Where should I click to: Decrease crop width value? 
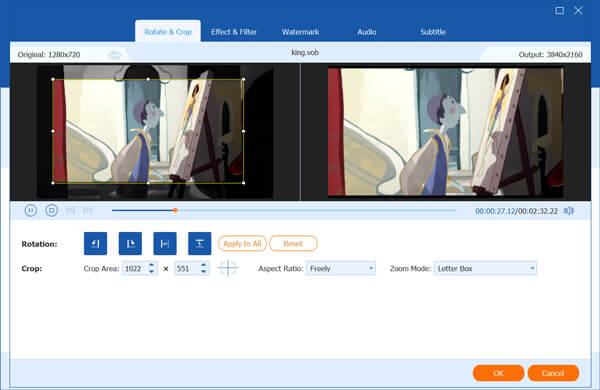[152, 271]
